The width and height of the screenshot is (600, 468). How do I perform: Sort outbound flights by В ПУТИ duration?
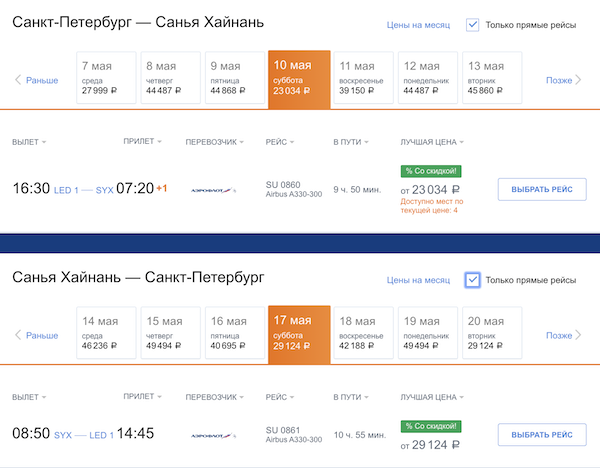tap(350, 142)
